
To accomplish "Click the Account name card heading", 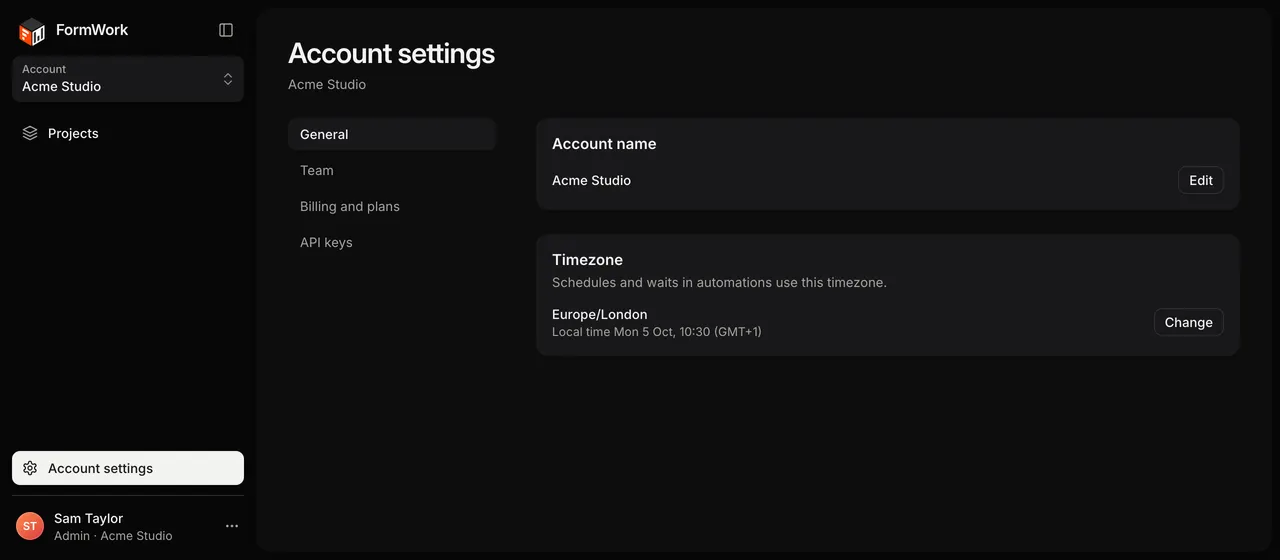I will pos(604,144).
